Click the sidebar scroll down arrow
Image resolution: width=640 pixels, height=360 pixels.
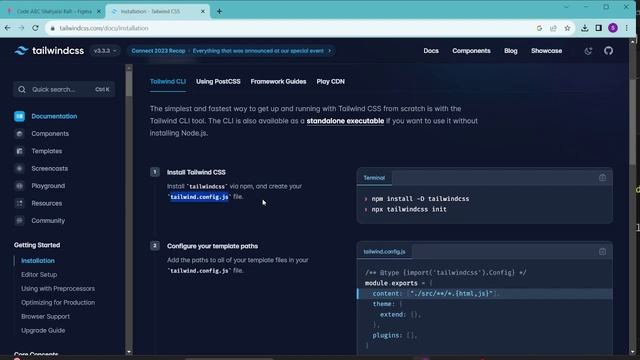(x=129, y=351)
